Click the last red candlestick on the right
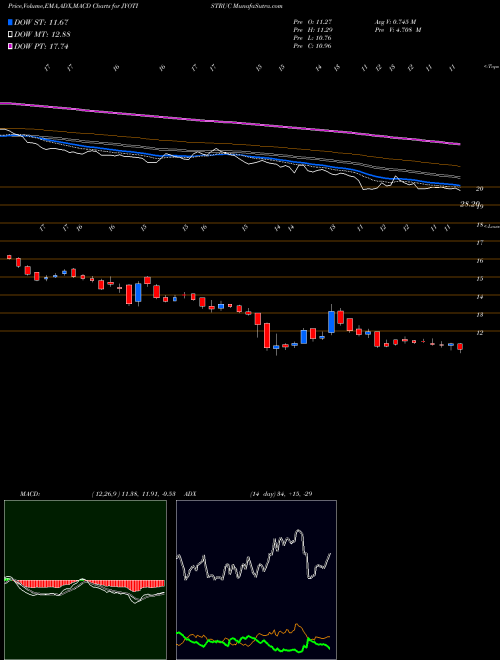Image resolution: width=500 pixels, height=660 pixels. [x=460, y=347]
